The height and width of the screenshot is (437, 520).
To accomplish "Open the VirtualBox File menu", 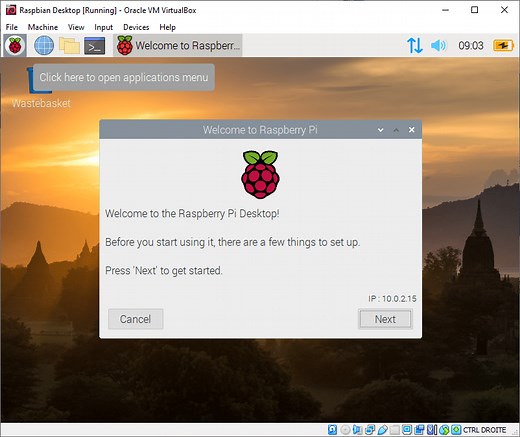I will 12,27.
